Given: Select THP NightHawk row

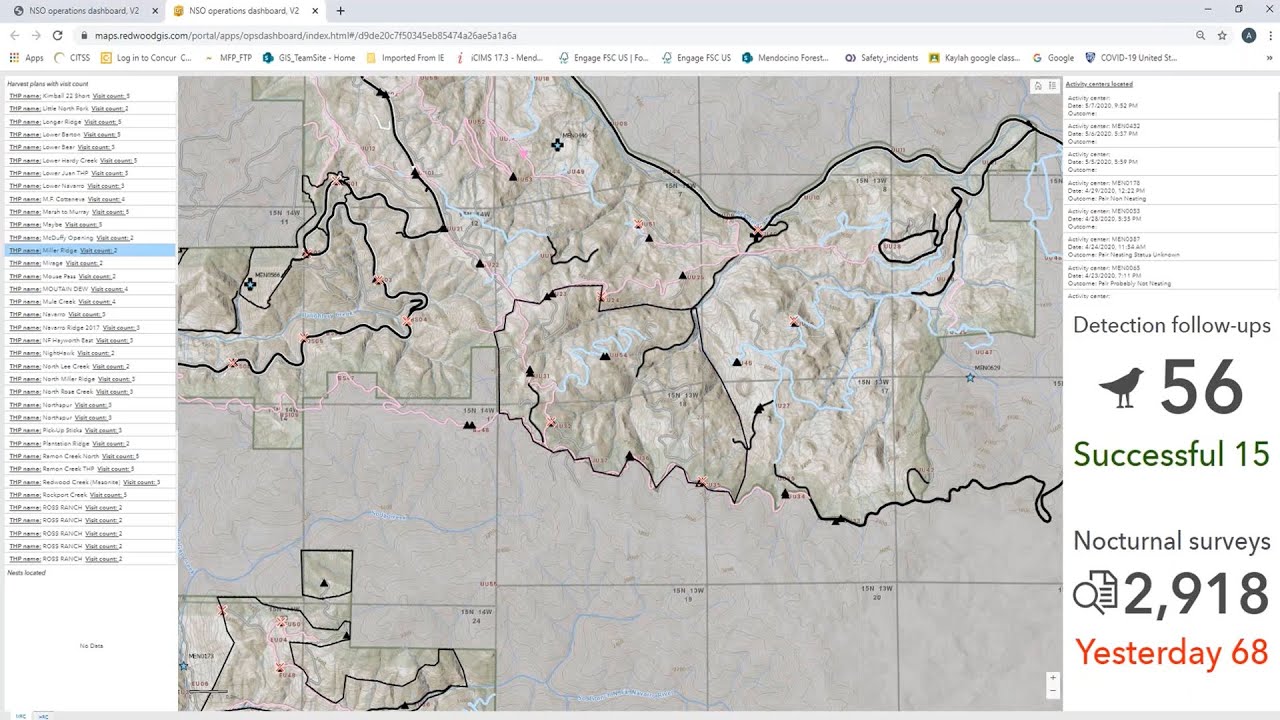Looking at the screenshot, I should tap(89, 353).
